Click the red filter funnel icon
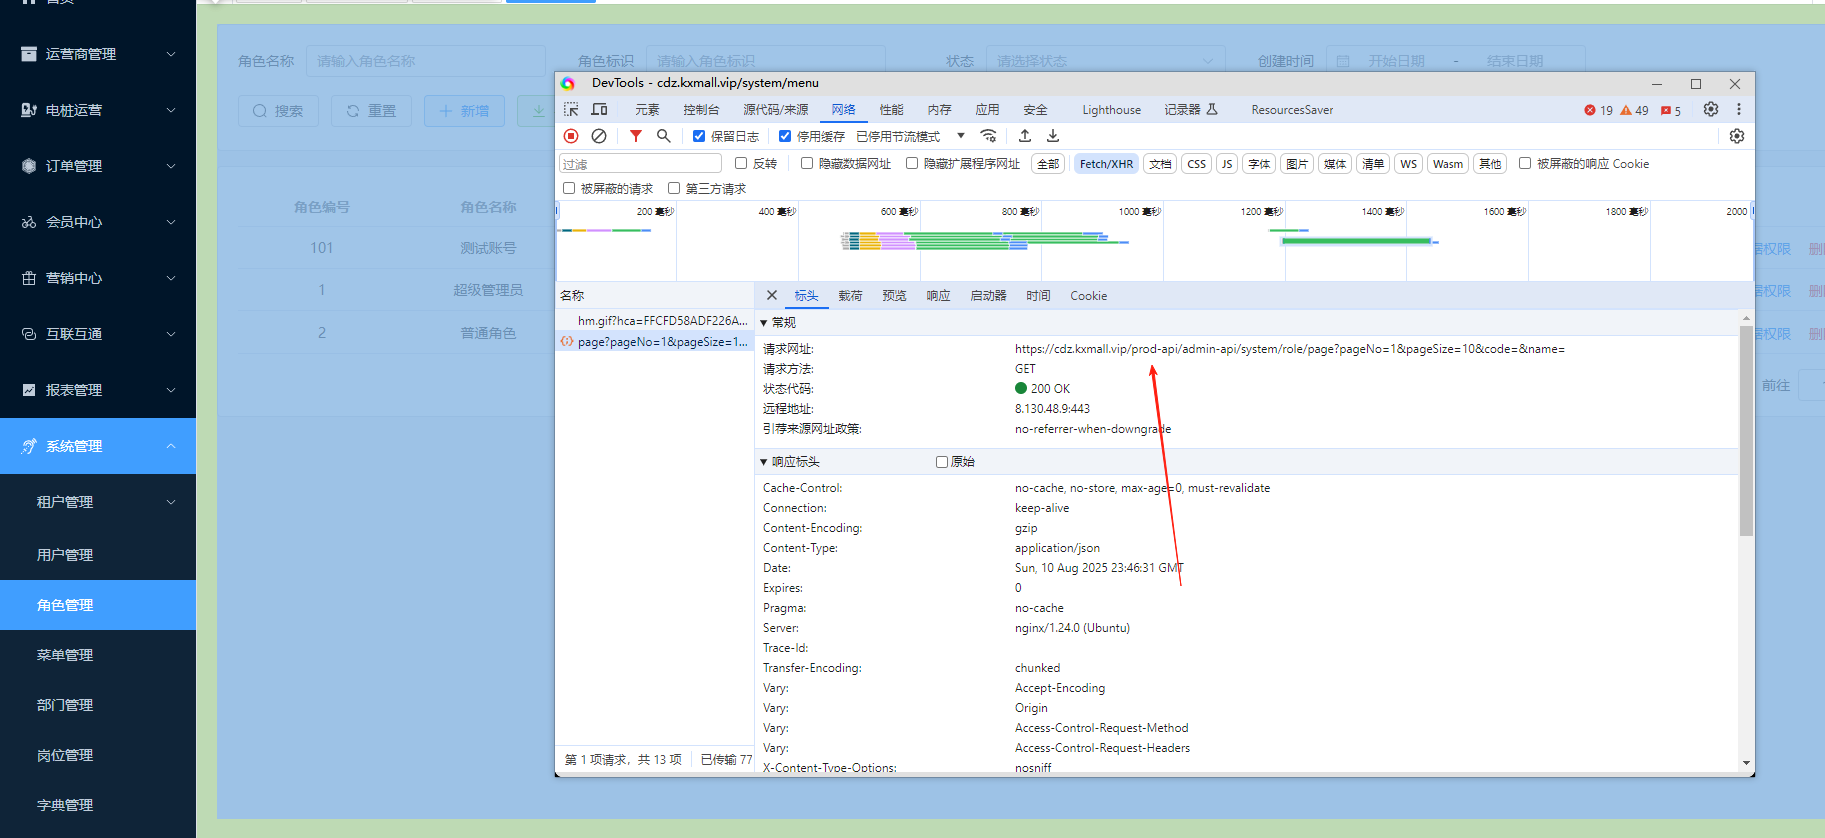Screen dimensions: 1825x838 pyautogui.click(x=635, y=136)
